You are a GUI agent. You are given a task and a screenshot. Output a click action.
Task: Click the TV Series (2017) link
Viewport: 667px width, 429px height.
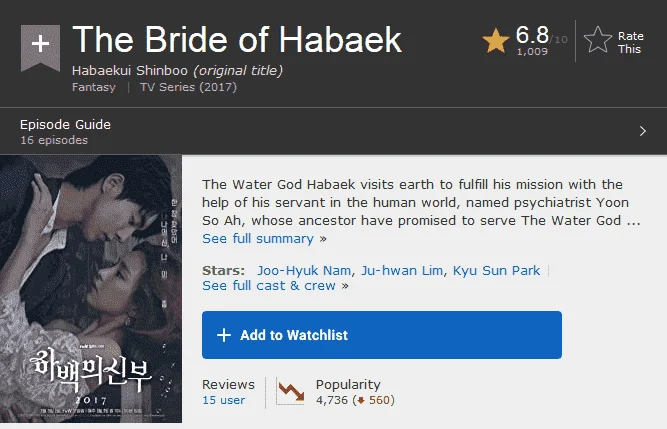click(x=188, y=87)
